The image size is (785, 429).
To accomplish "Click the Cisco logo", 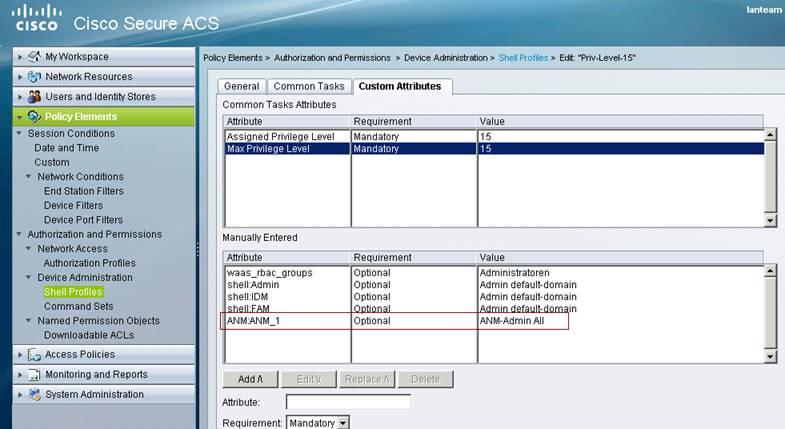I will [x=37, y=18].
